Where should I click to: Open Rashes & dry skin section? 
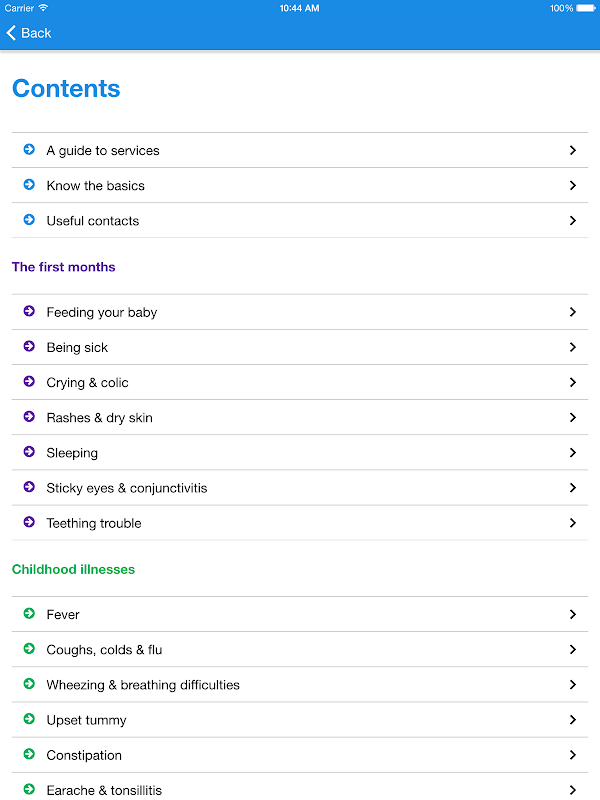click(x=99, y=418)
